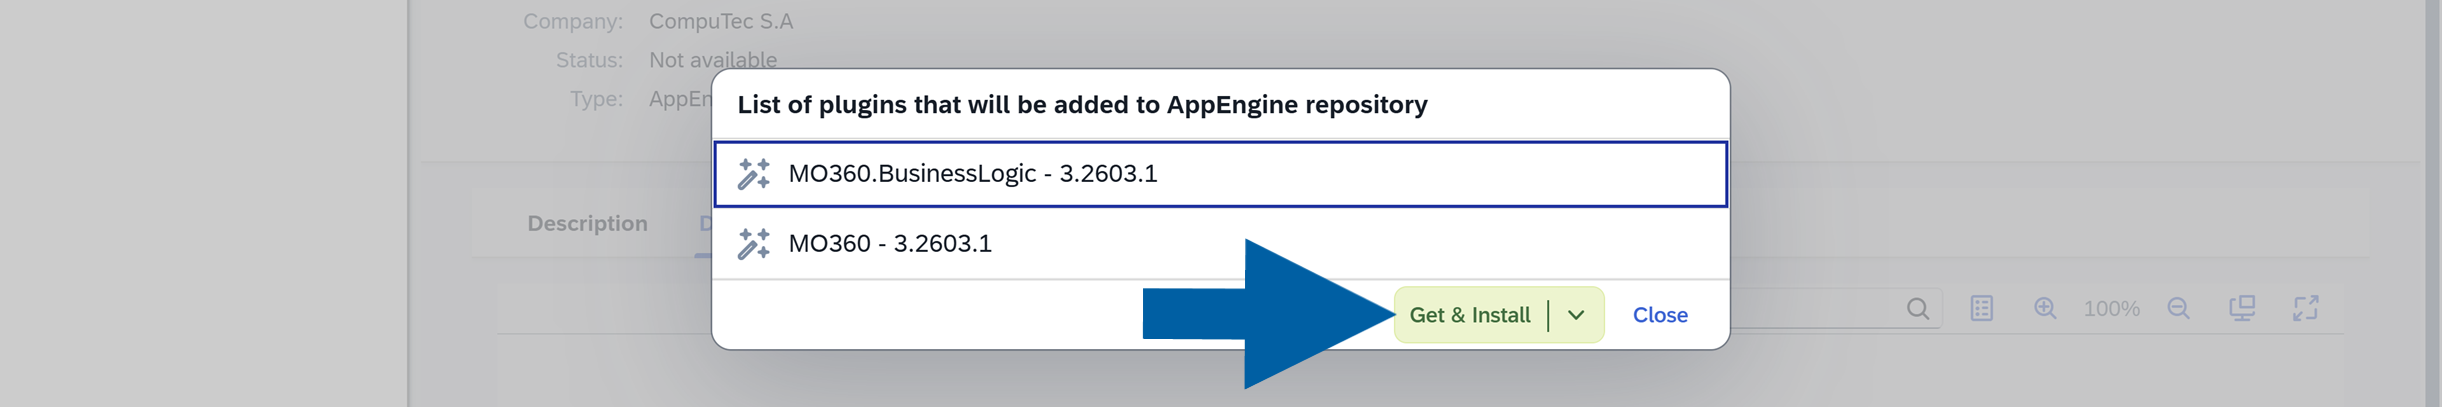Zoom out using the minus magnifier
This screenshot has height=407, width=2442.
point(2179,309)
